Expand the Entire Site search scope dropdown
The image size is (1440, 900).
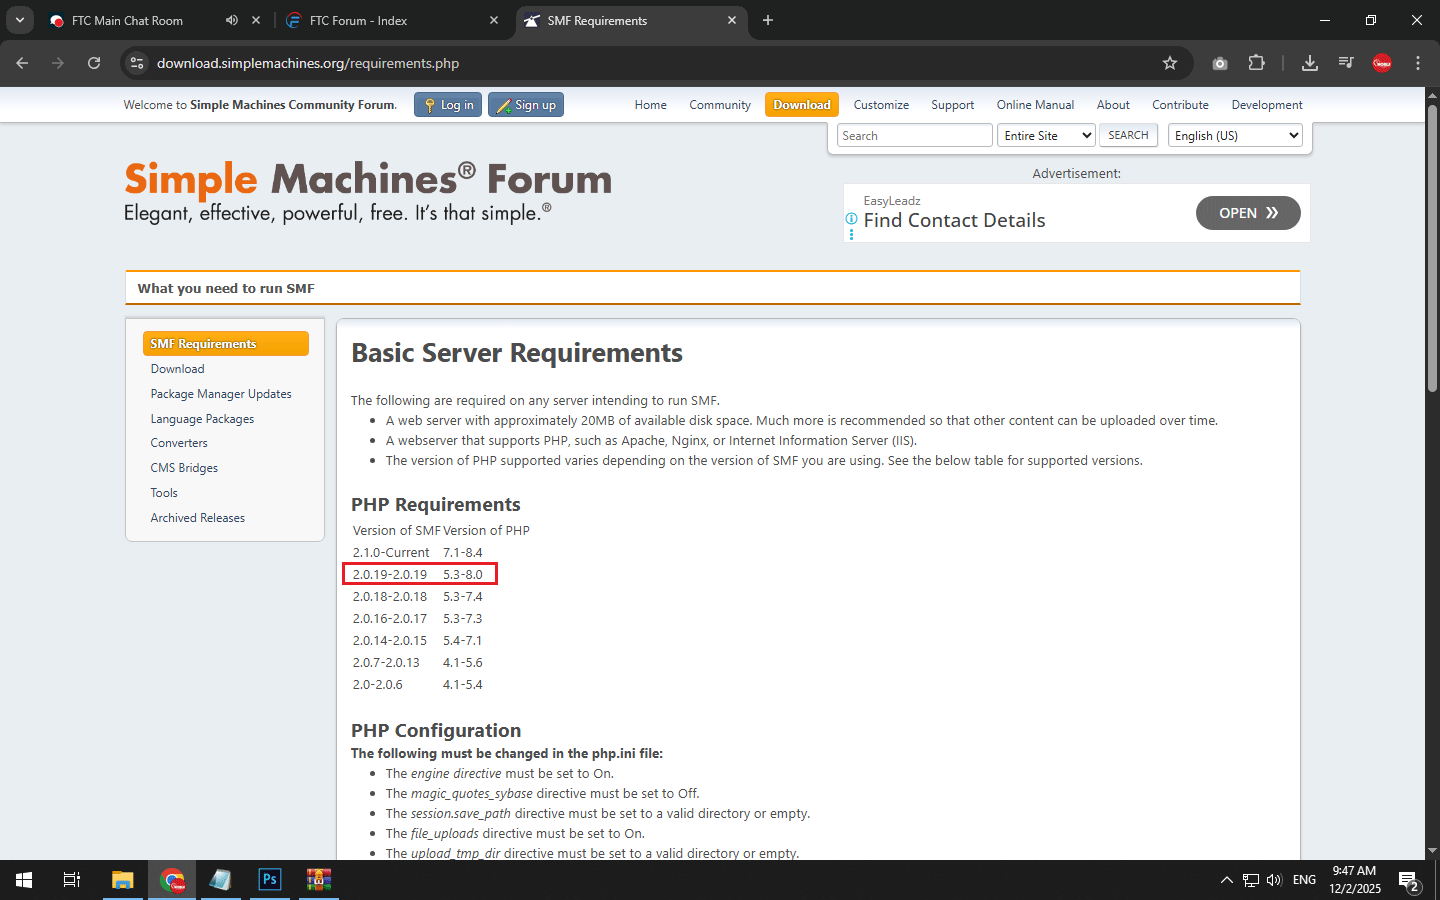[x=1047, y=136]
